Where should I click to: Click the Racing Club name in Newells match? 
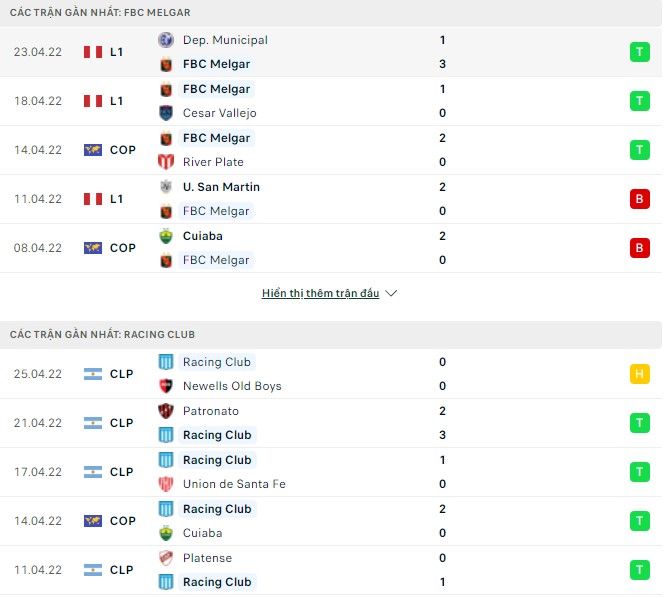click(217, 362)
